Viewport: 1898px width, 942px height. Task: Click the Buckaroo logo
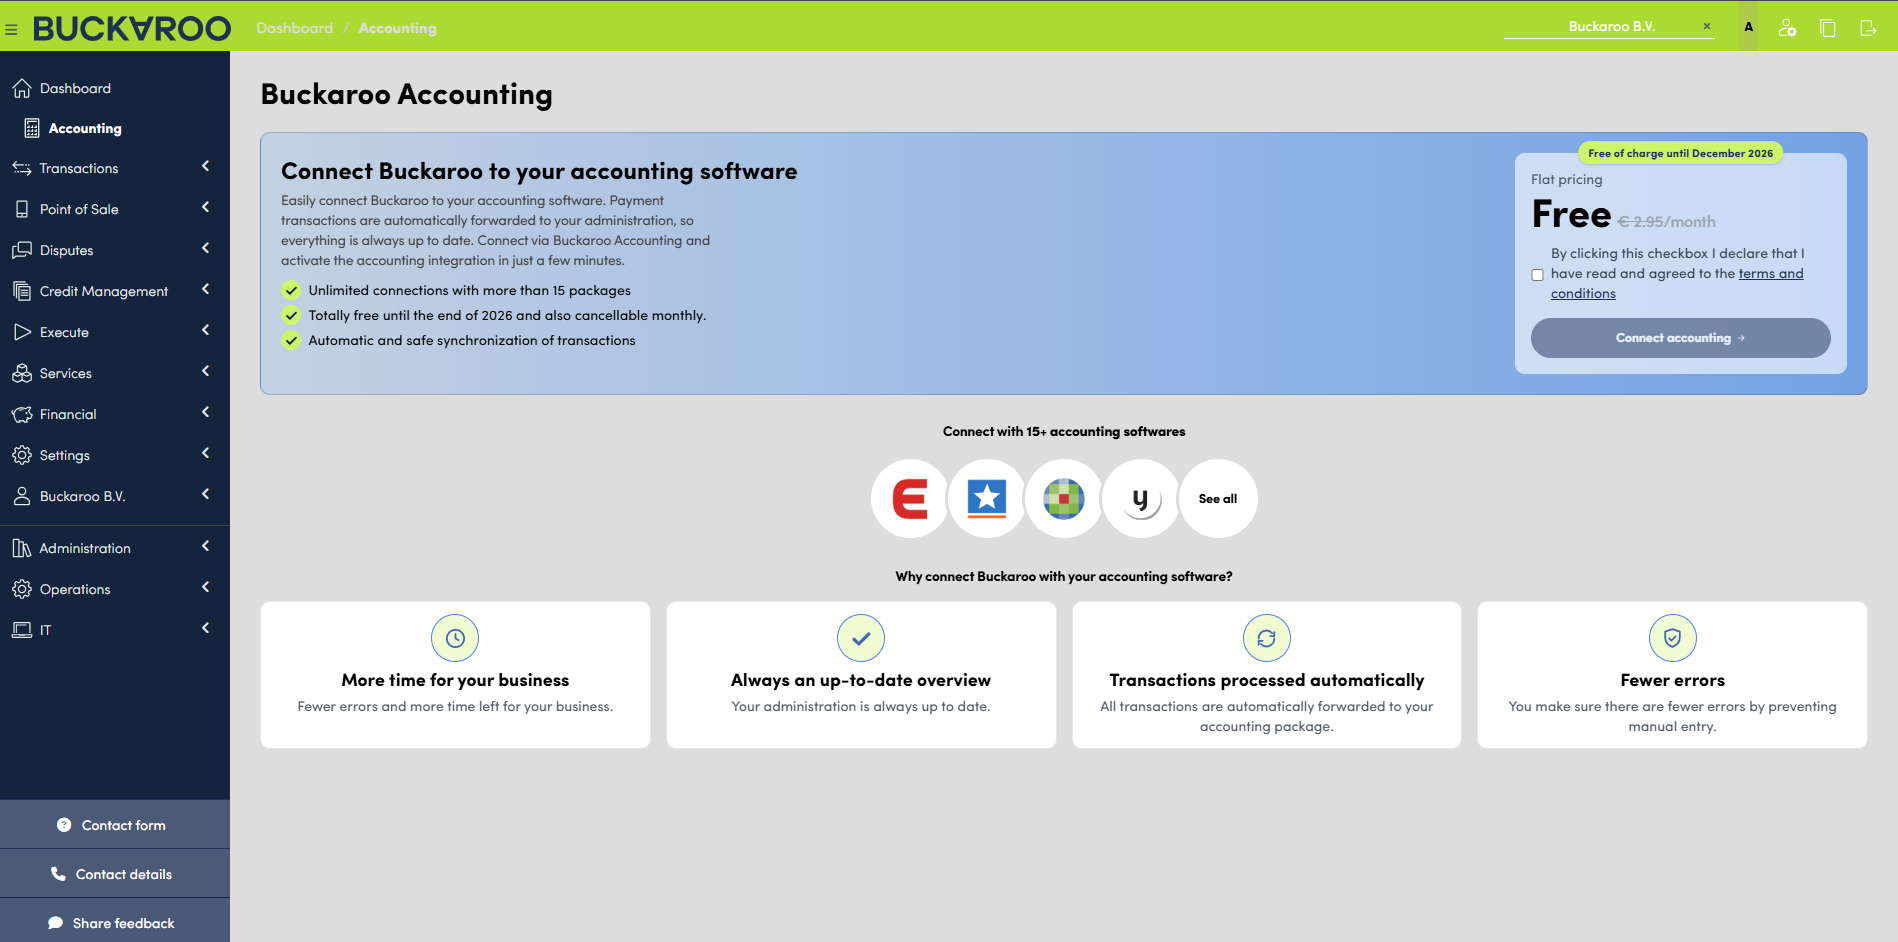pos(132,28)
